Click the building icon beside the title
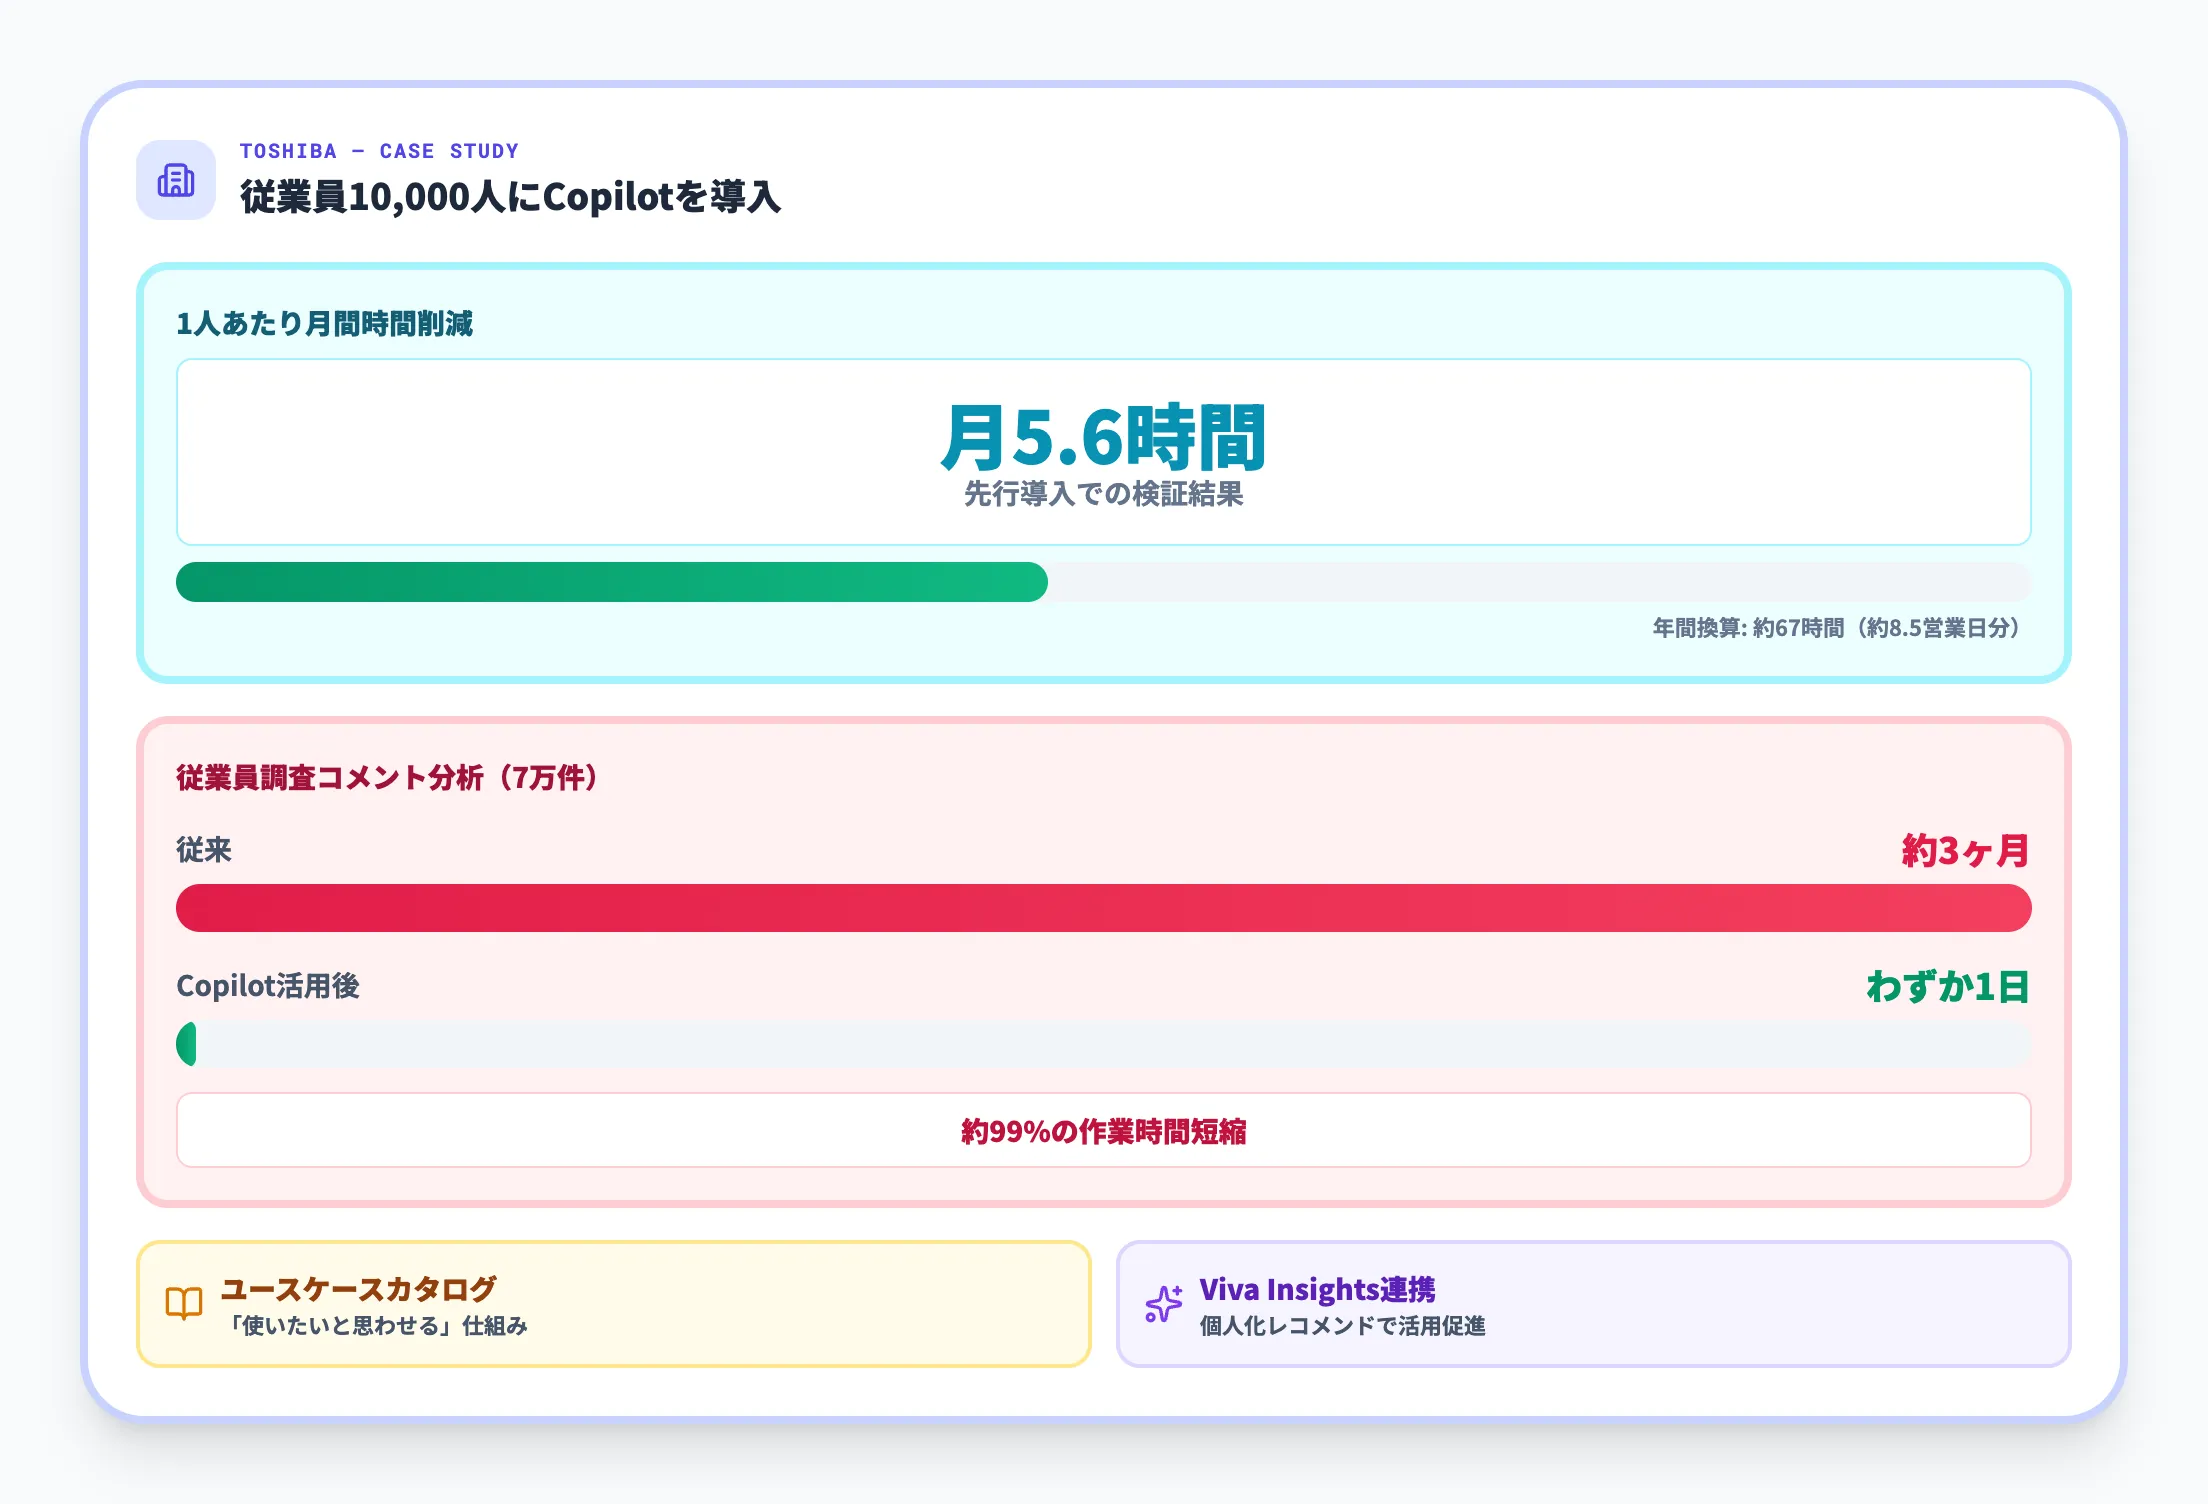The image size is (2208, 1504). point(176,180)
